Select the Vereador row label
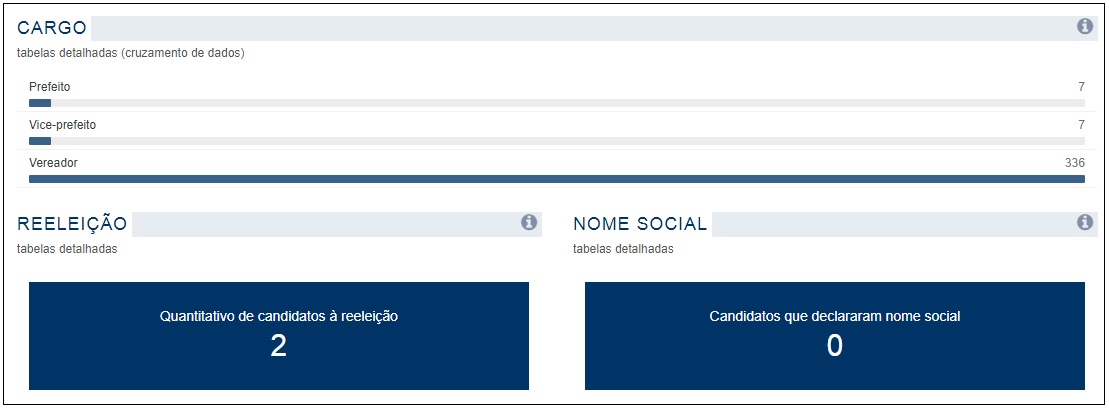Image resolution: width=1109 pixels, height=410 pixels. click(x=53, y=163)
